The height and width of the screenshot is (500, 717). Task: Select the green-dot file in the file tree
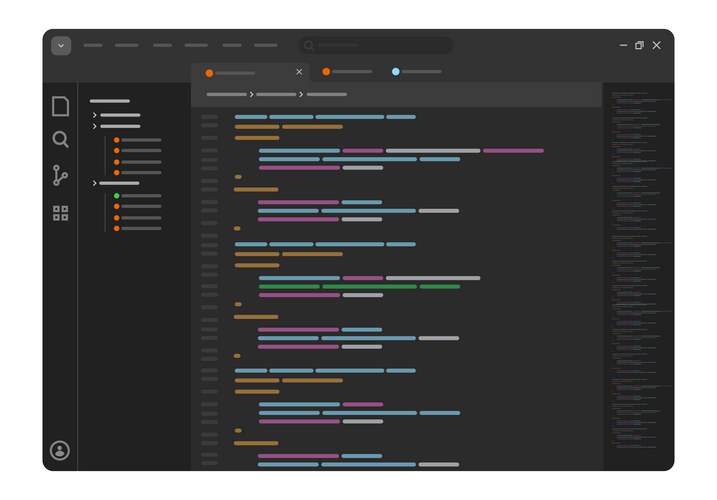tap(137, 196)
